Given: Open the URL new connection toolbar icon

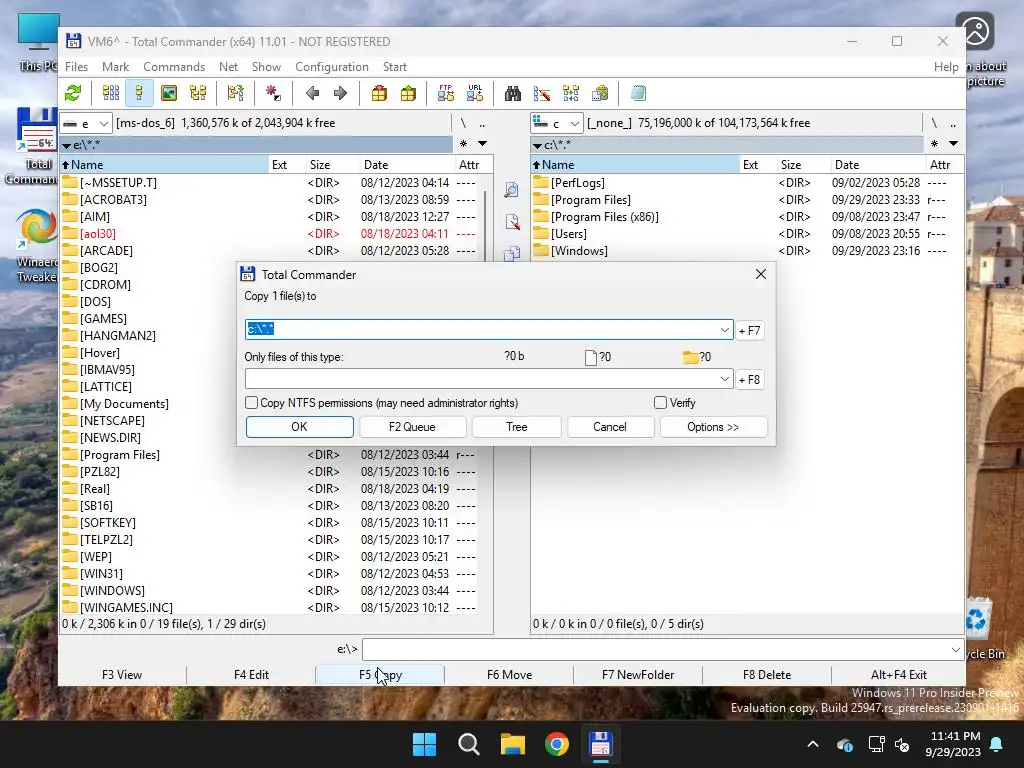Looking at the screenshot, I should click(x=475, y=93).
